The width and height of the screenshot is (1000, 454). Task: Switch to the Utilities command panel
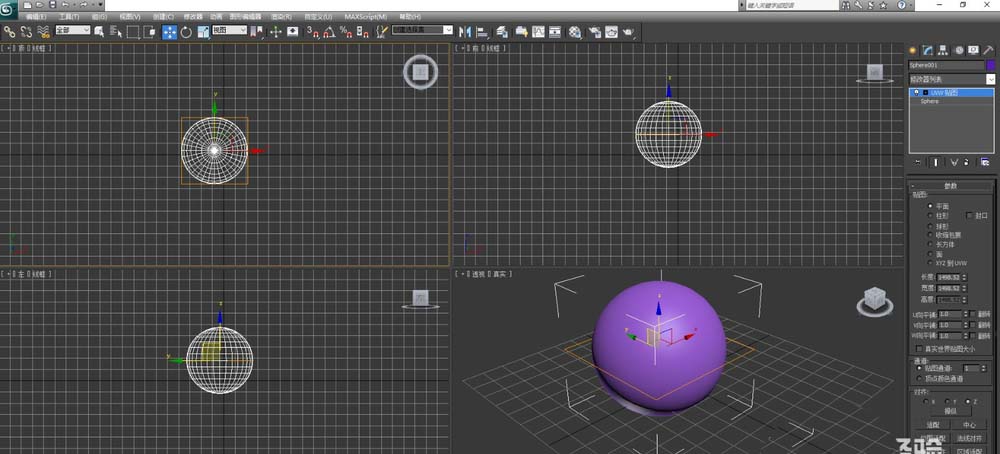[x=989, y=50]
